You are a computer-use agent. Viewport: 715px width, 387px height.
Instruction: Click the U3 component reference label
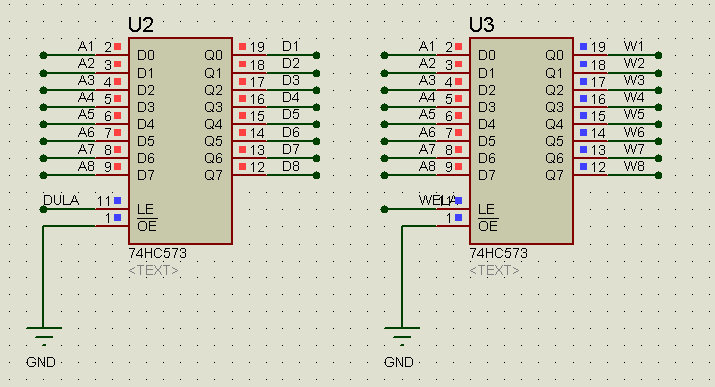pos(482,25)
